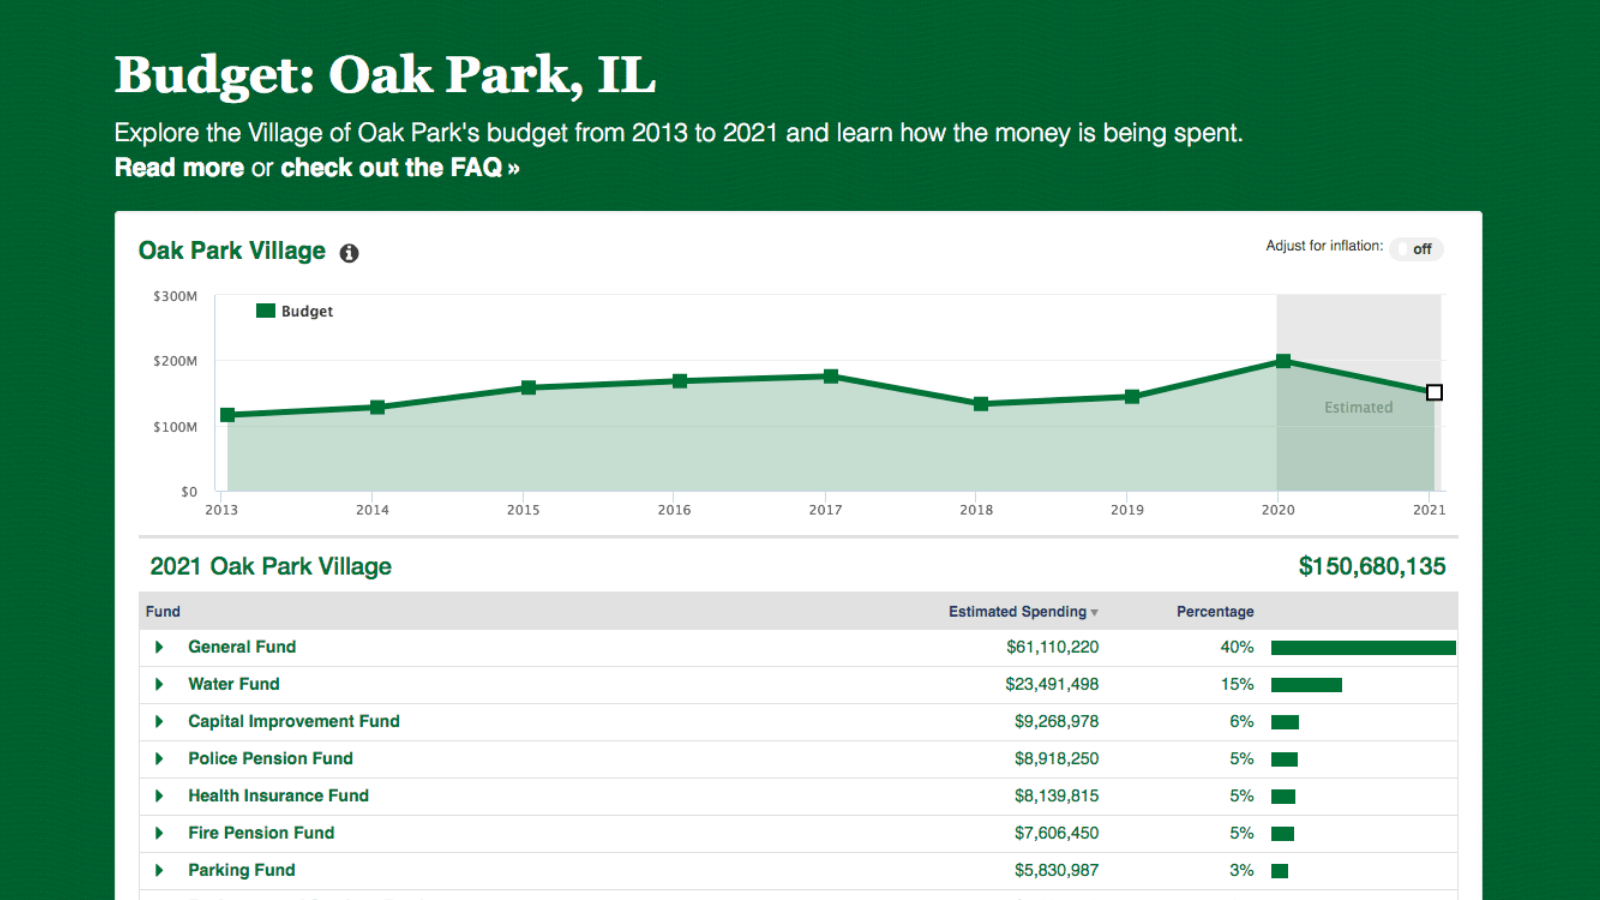The width and height of the screenshot is (1600, 900).
Task: Open the Water Fund link
Action: tap(234, 684)
